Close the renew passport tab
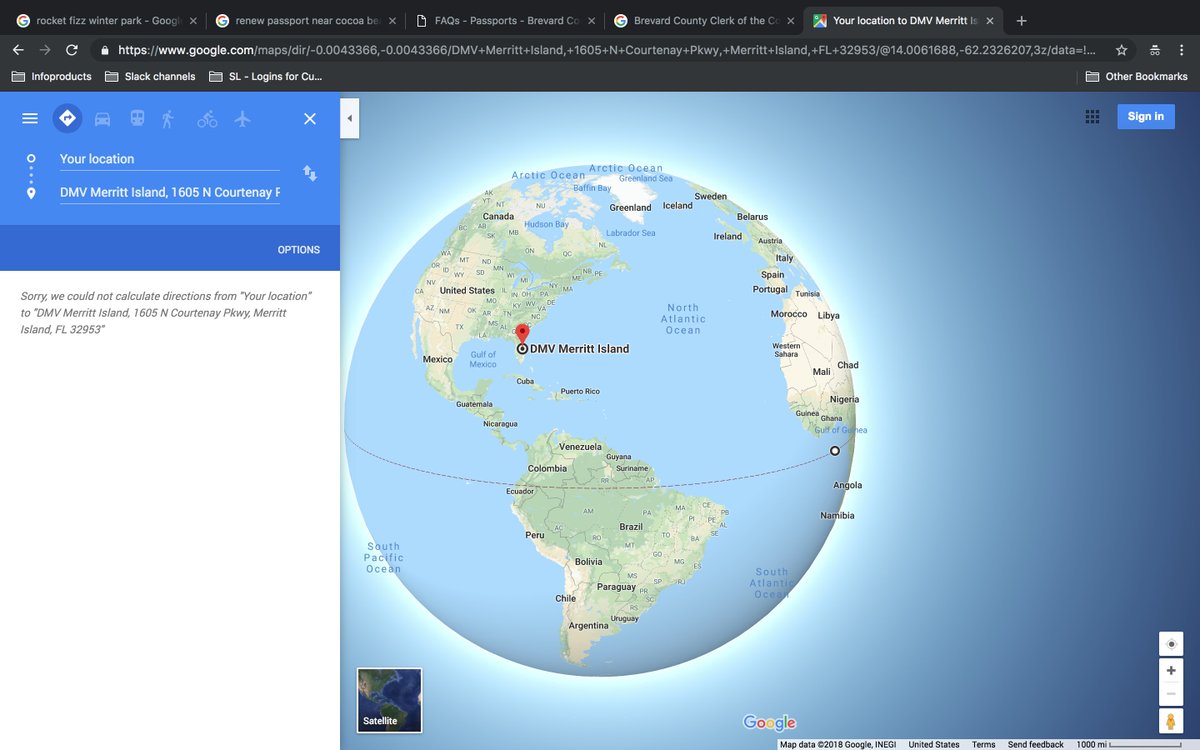The image size is (1200, 750). click(x=392, y=20)
